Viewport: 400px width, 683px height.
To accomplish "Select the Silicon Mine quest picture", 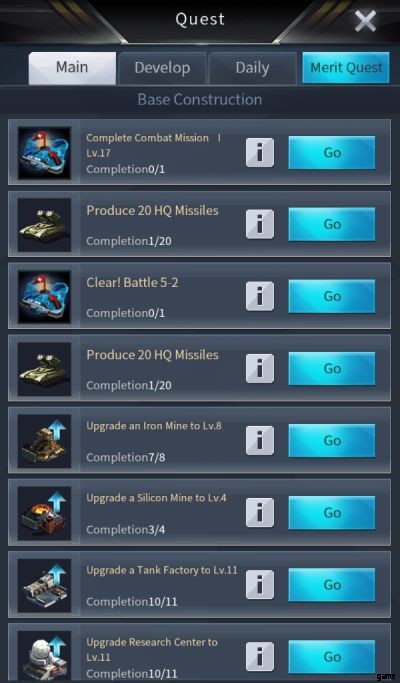I will 44,513.
